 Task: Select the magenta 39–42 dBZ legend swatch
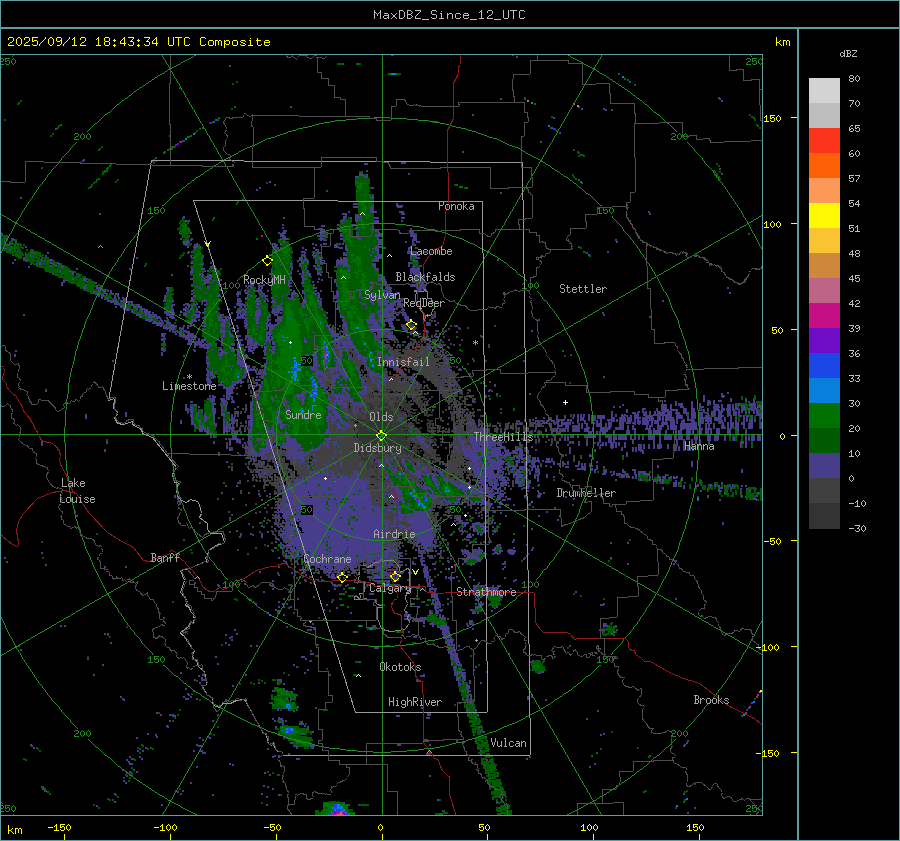(824, 316)
